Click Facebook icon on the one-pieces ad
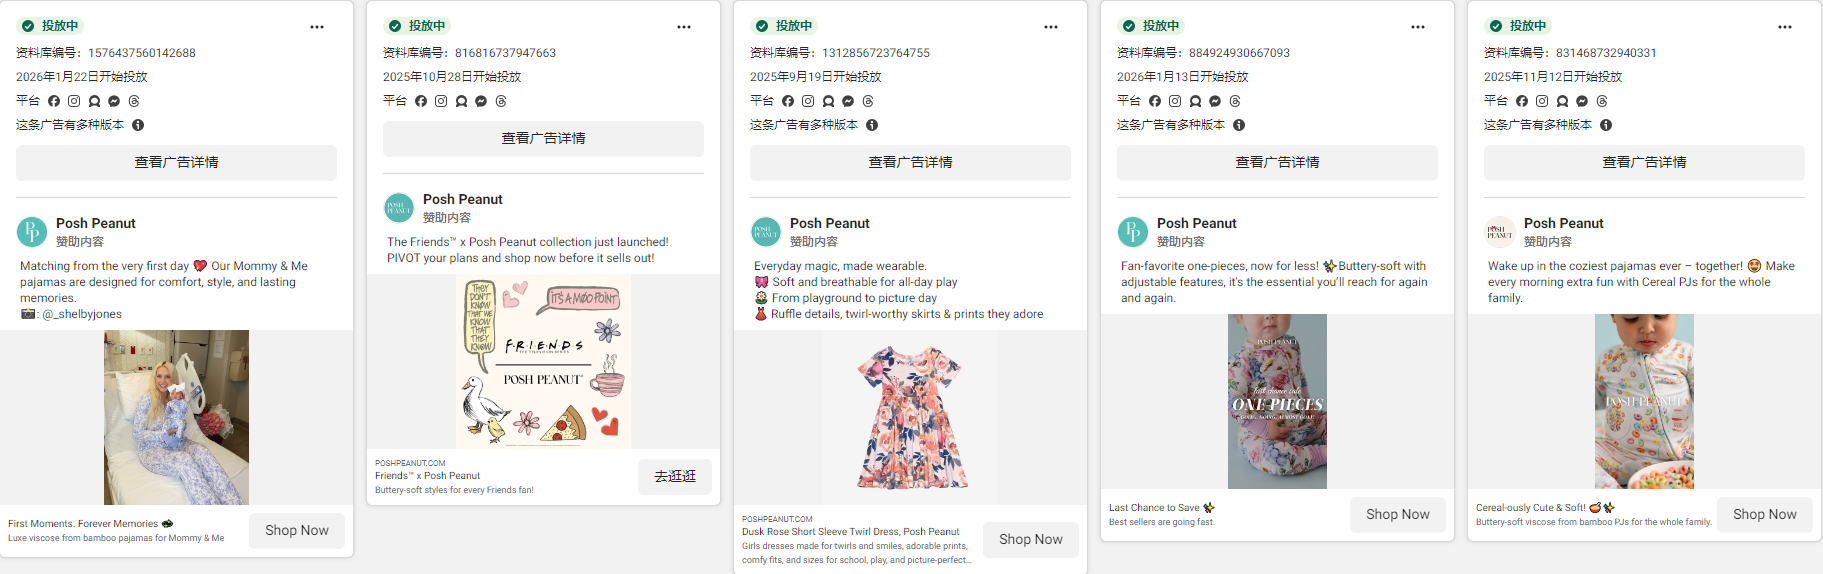This screenshot has height=574, width=1823. click(1155, 101)
